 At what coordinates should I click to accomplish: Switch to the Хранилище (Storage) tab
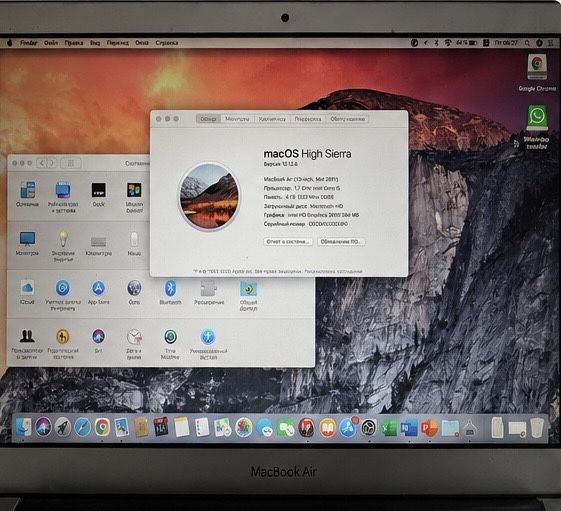[272, 119]
